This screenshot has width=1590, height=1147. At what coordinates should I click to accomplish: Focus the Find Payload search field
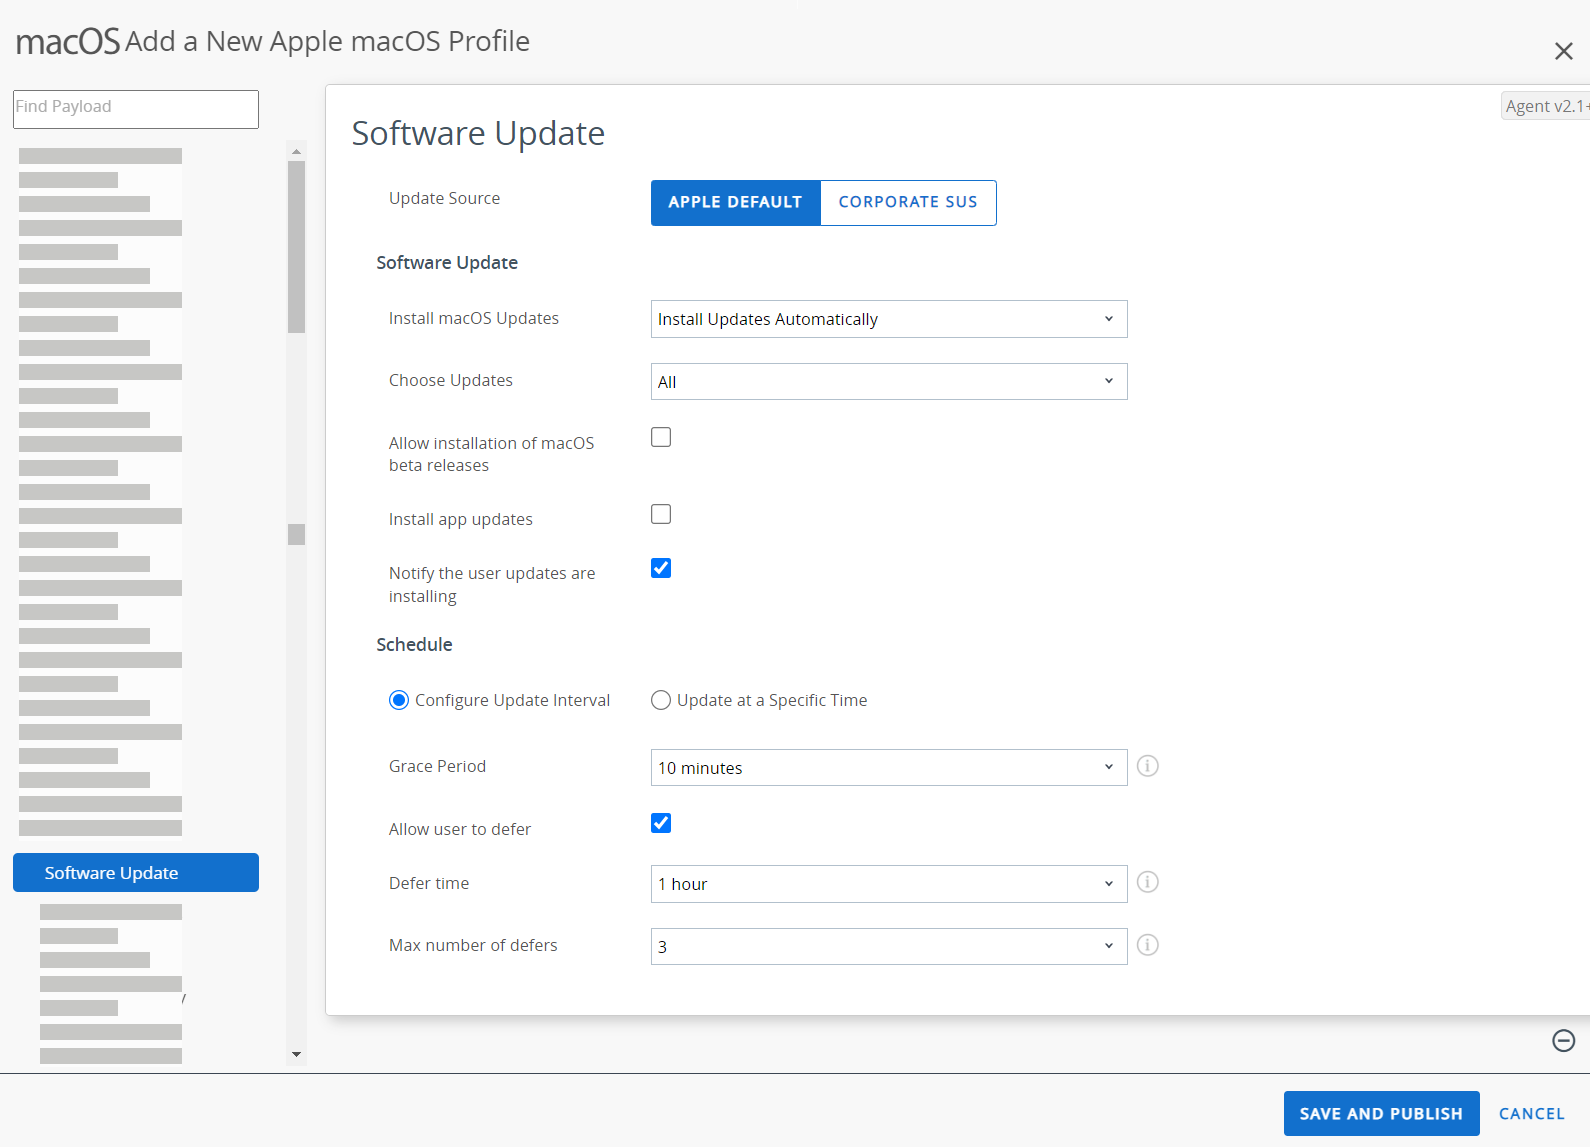pyautogui.click(x=136, y=109)
